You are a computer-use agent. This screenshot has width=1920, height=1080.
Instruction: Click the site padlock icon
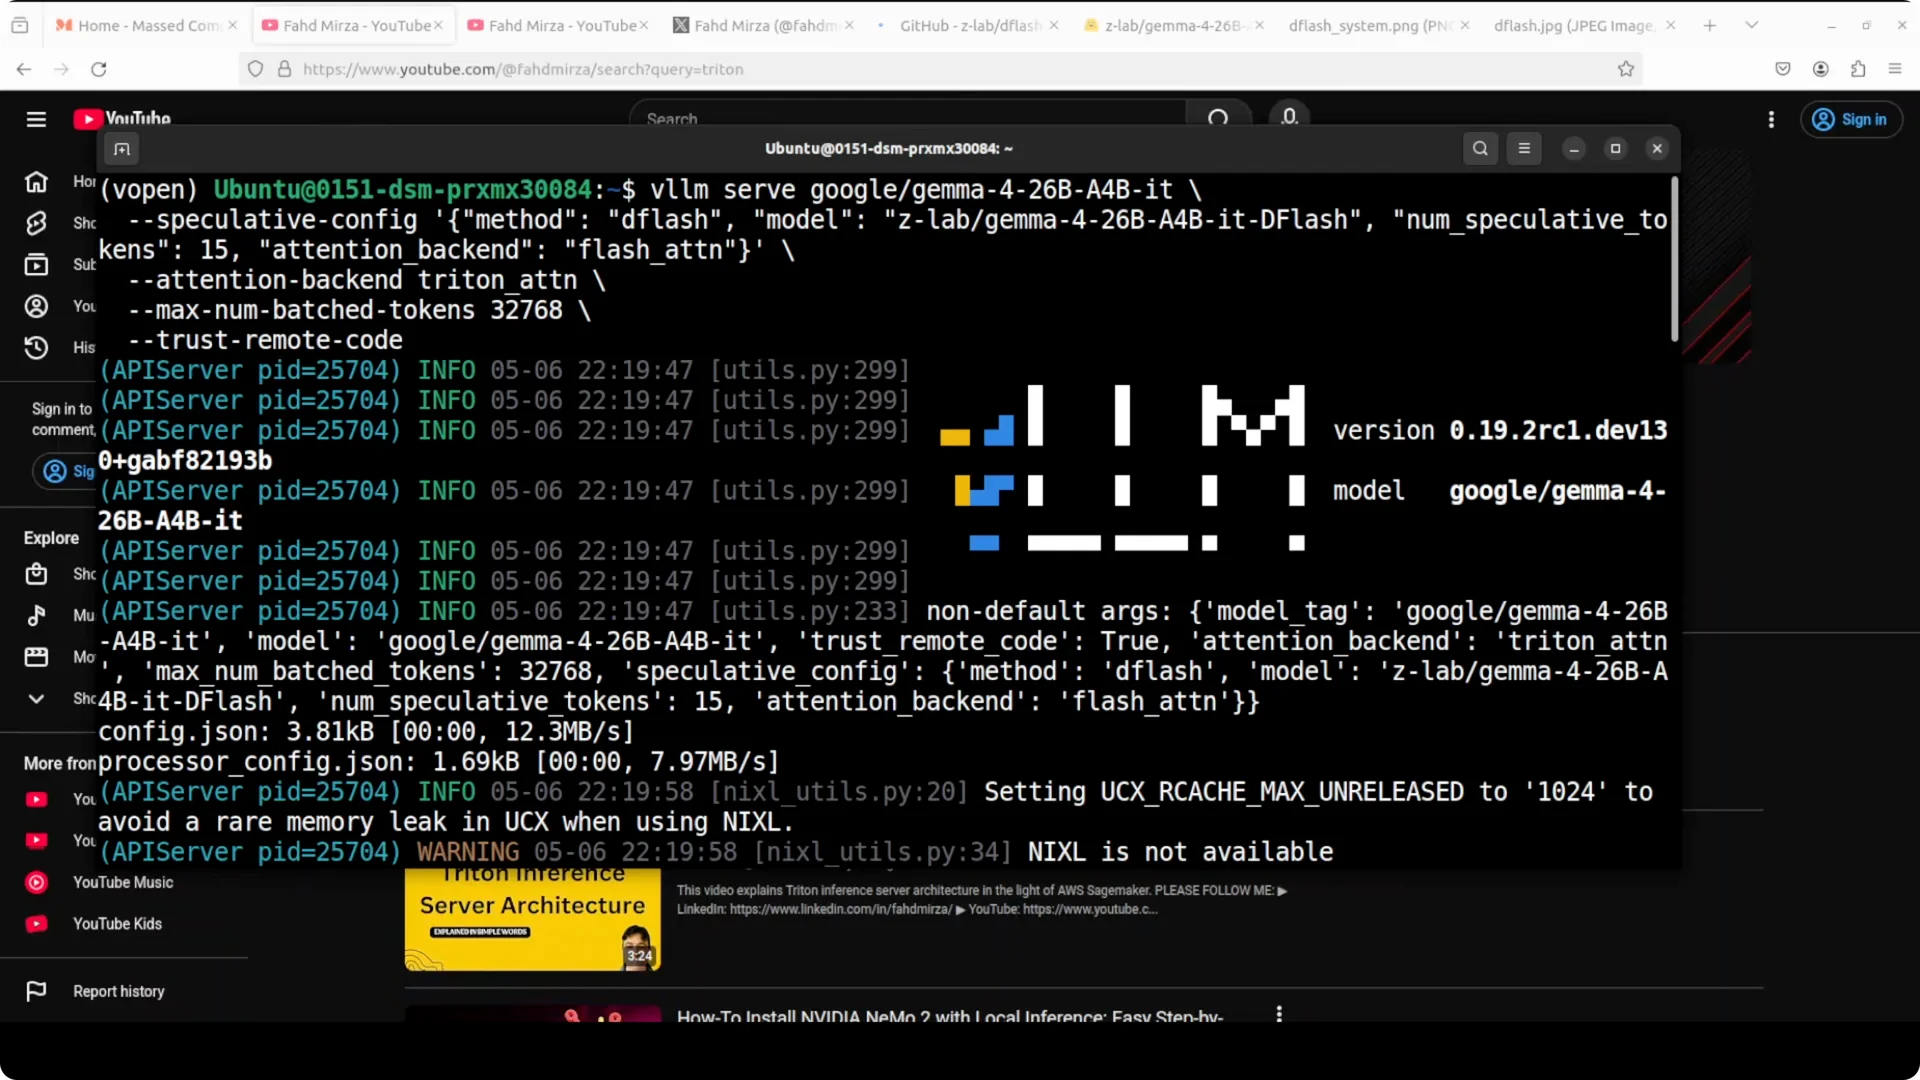point(284,69)
